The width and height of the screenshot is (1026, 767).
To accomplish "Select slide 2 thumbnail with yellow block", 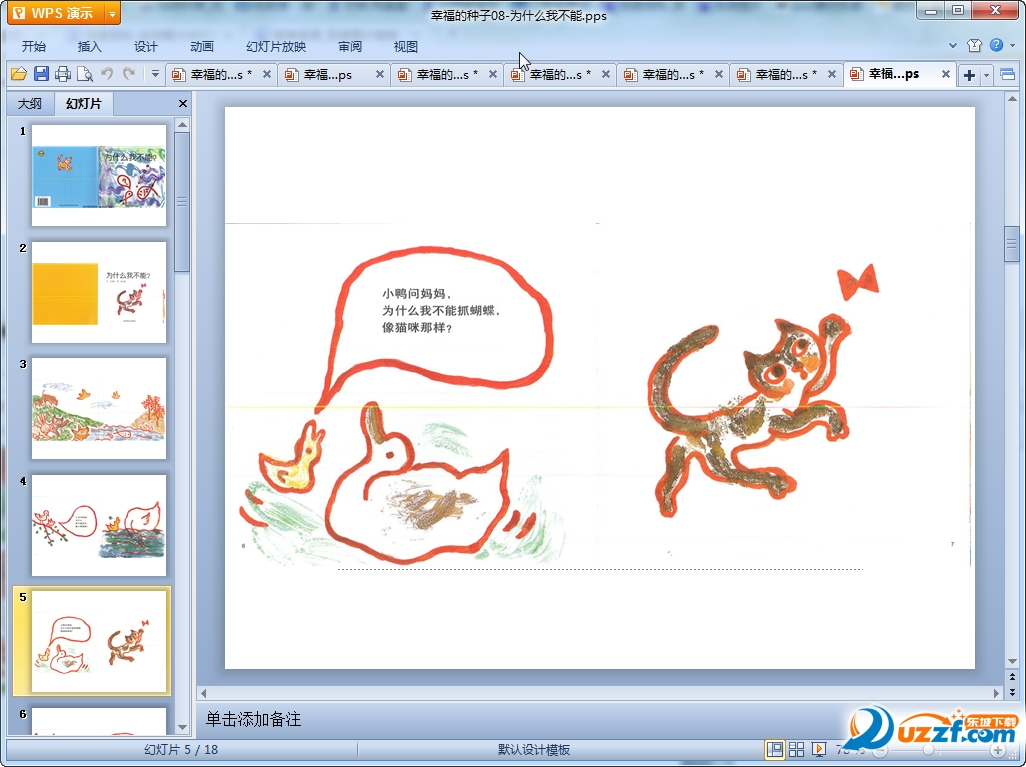I will click(99, 293).
